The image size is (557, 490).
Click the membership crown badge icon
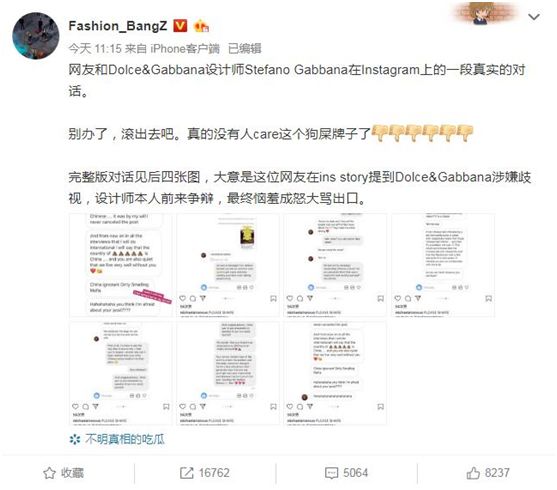[x=201, y=26]
